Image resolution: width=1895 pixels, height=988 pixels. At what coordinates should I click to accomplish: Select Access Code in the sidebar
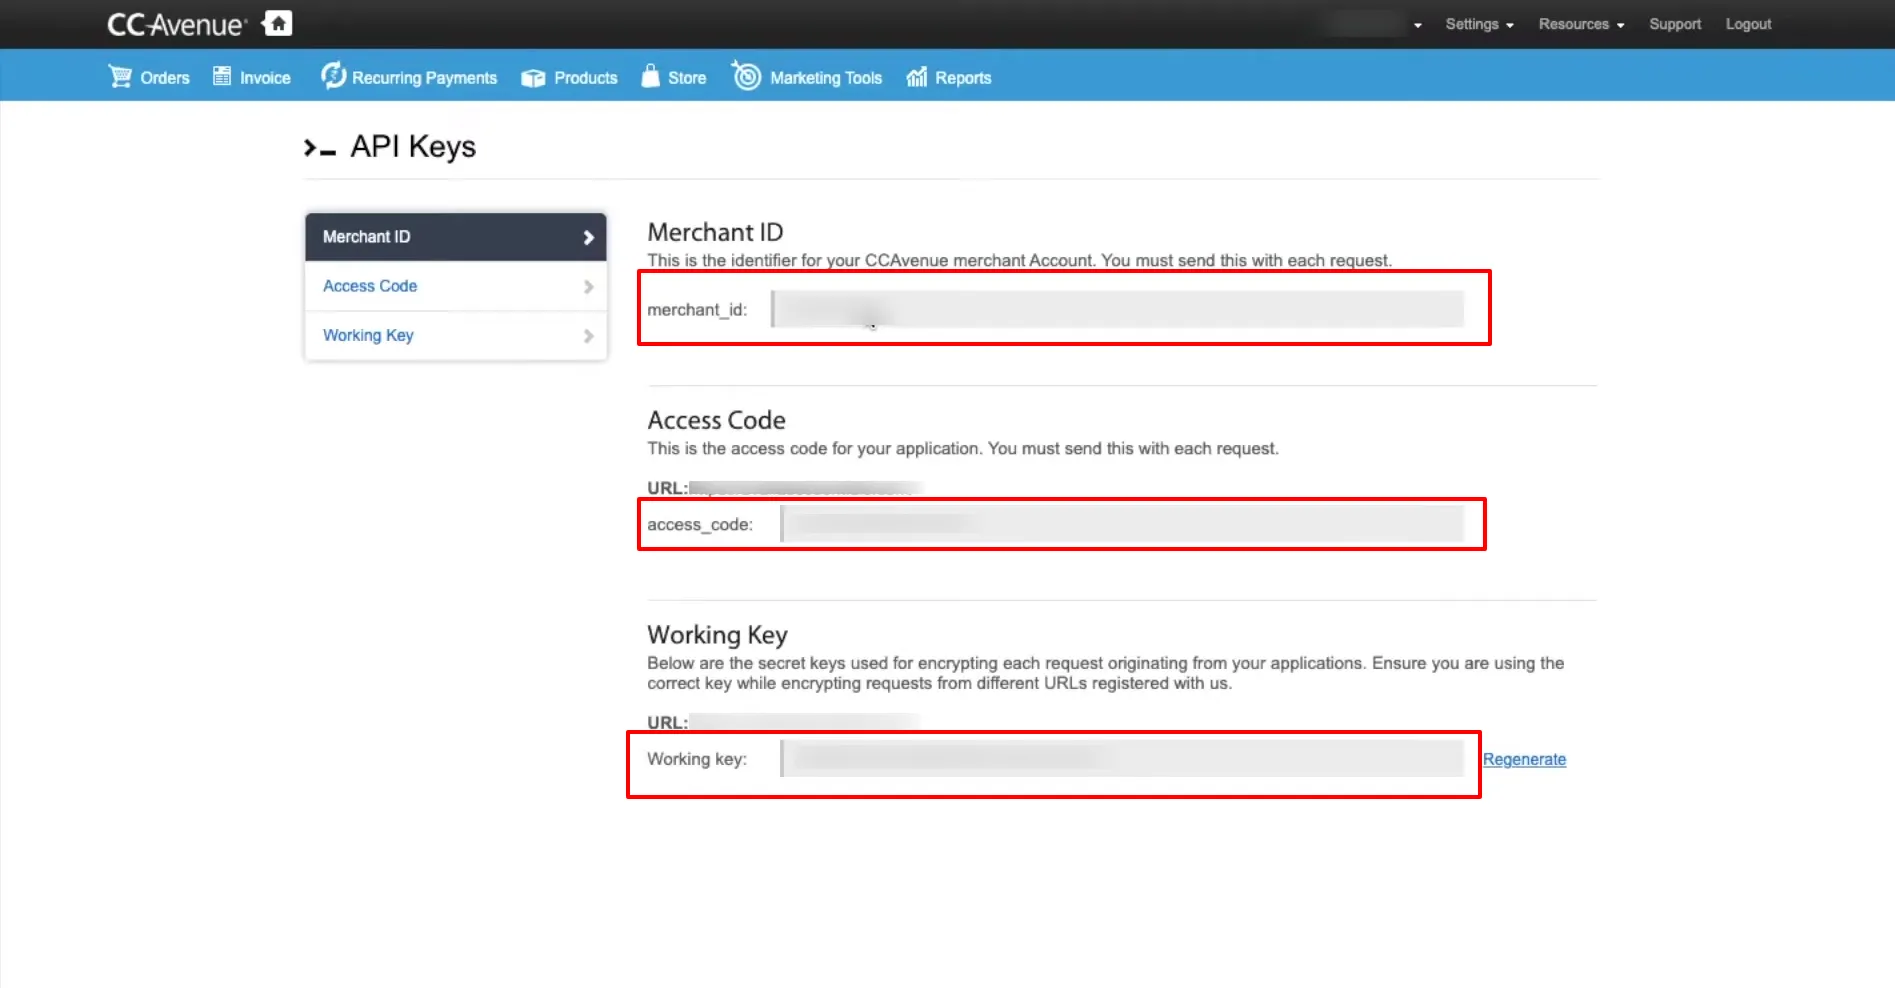pyautogui.click(x=456, y=286)
